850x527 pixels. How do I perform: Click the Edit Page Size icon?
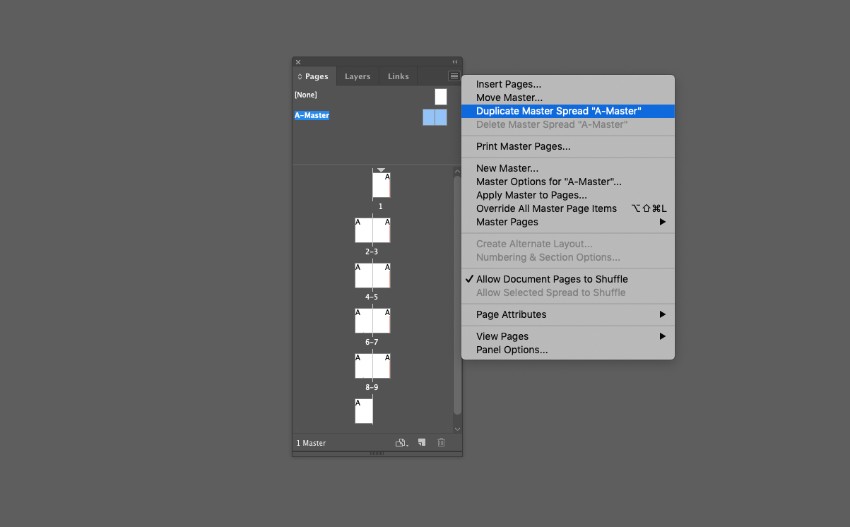(401, 443)
